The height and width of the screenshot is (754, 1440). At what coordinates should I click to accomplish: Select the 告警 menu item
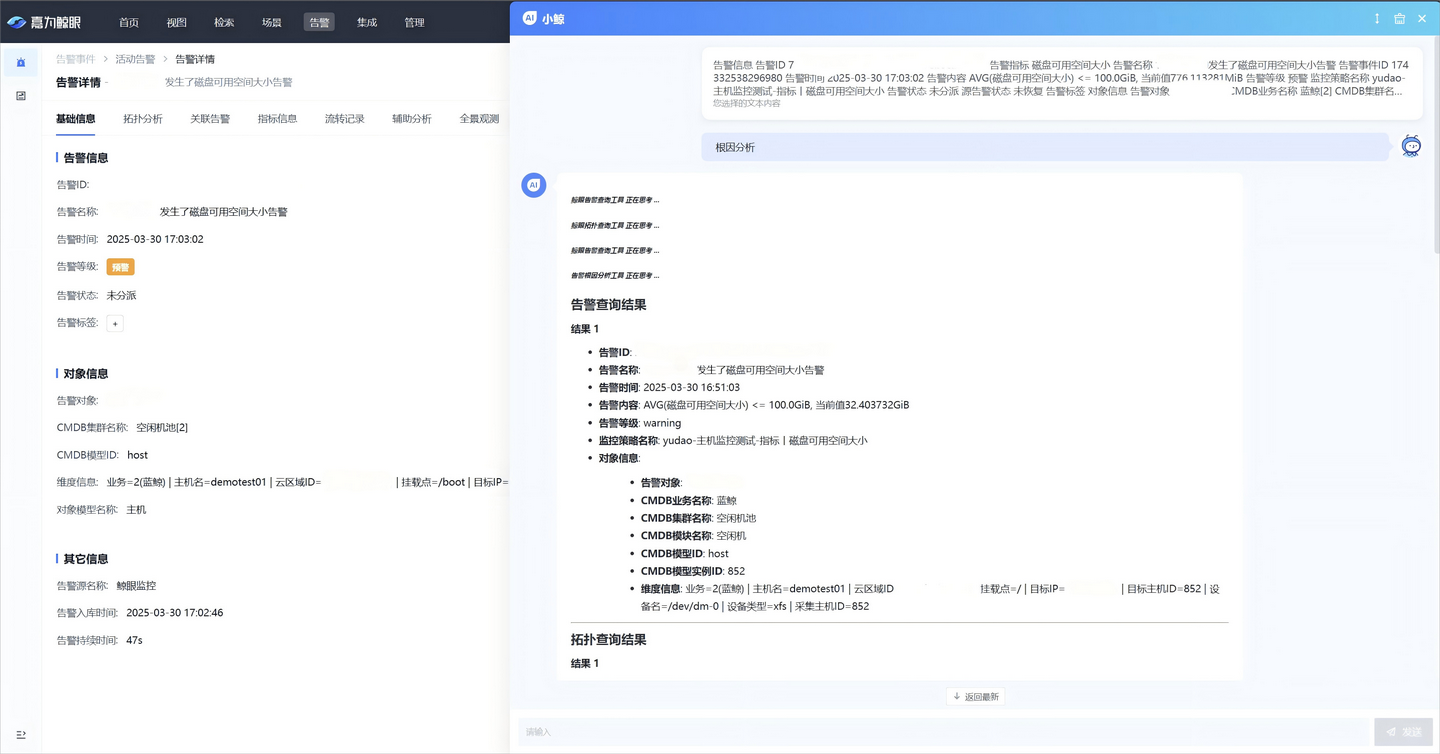[x=319, y=22]
